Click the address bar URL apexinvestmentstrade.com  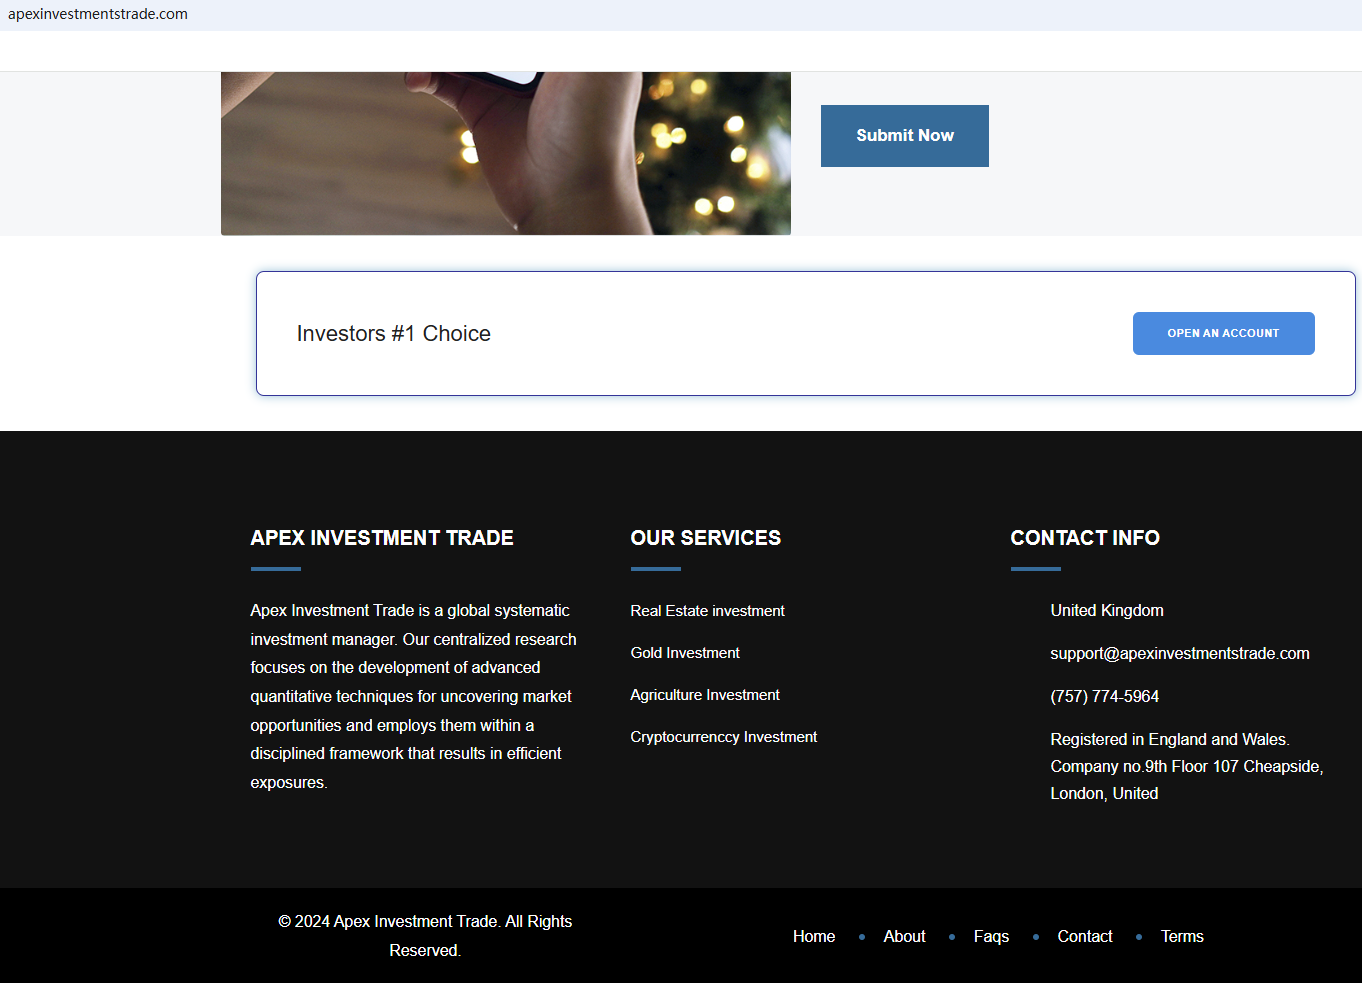tap(98, 14)
